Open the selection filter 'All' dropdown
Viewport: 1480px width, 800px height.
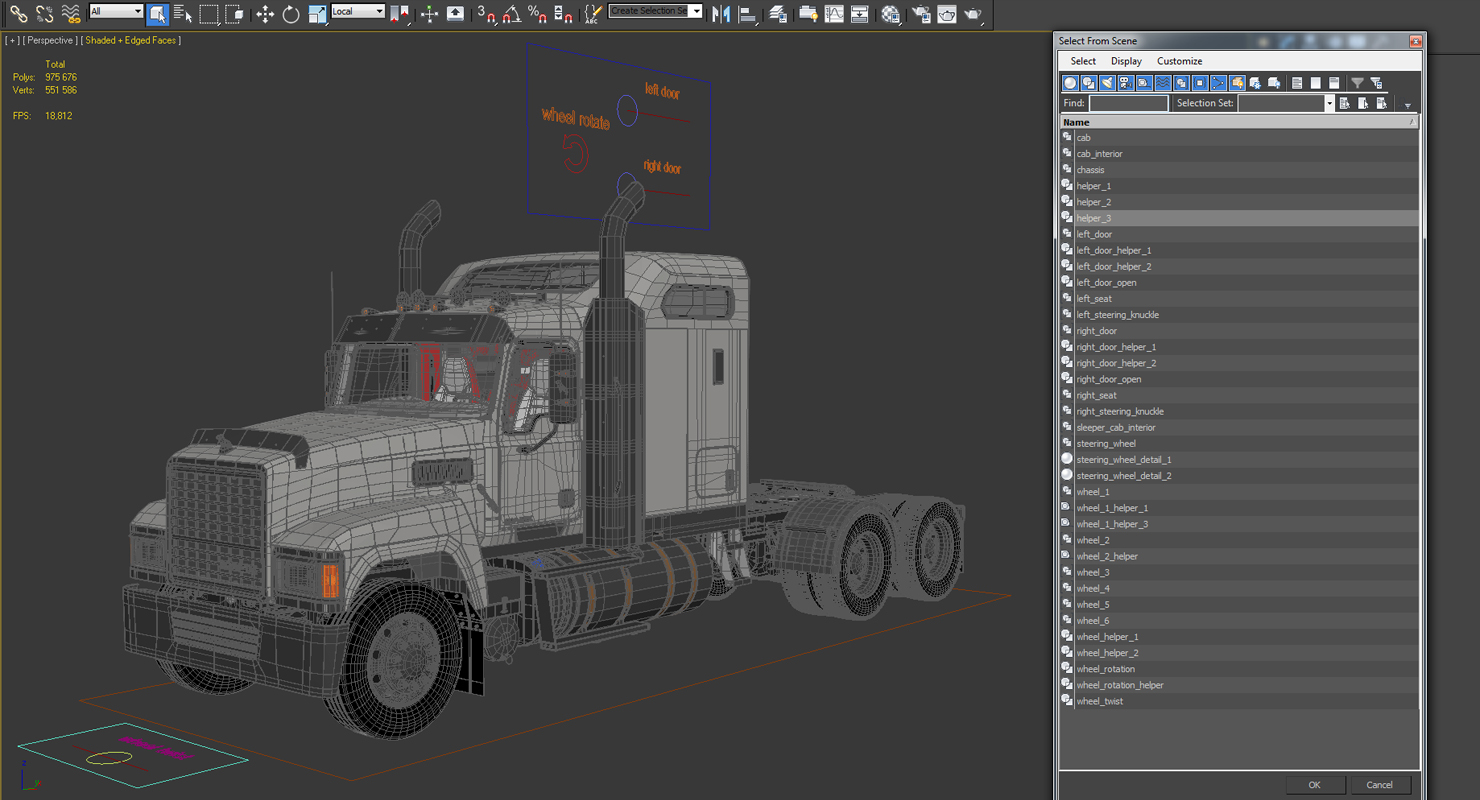click(116, 12)
